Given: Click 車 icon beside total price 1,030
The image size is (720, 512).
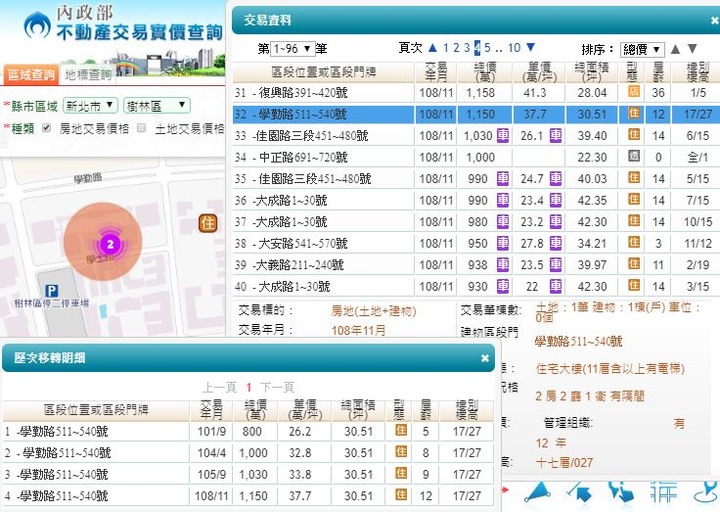Looking at the screenshot, I should [503, 135].
